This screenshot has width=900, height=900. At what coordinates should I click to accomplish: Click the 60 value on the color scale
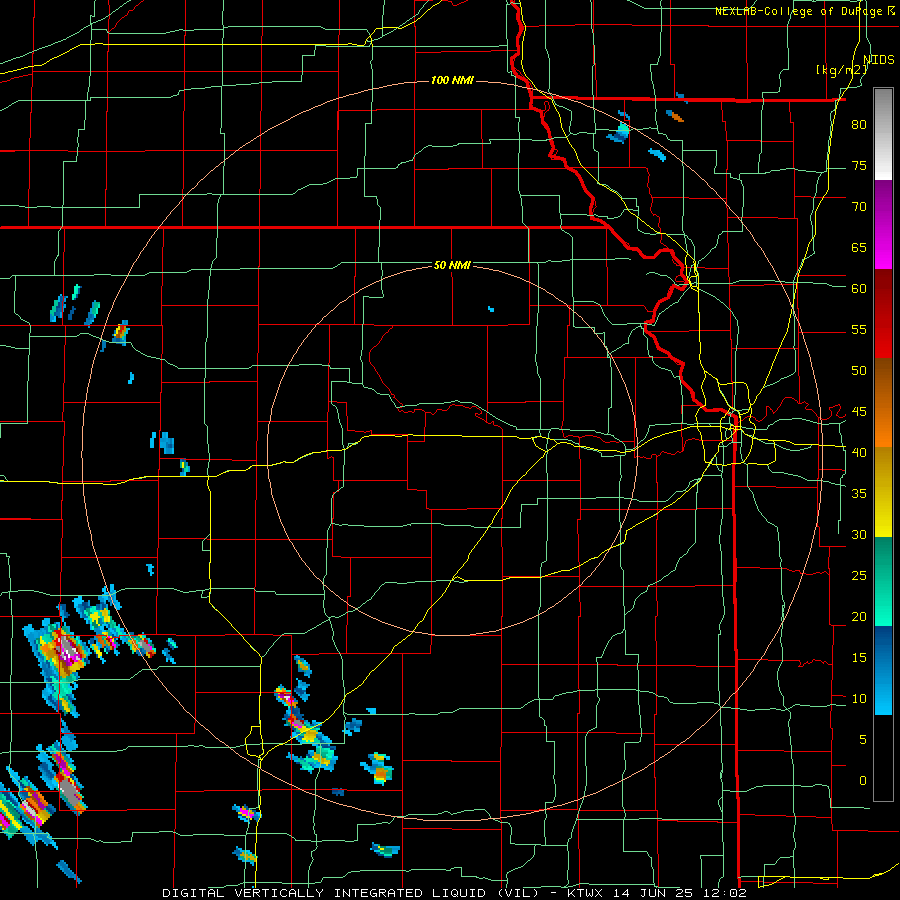pos(859,288)
